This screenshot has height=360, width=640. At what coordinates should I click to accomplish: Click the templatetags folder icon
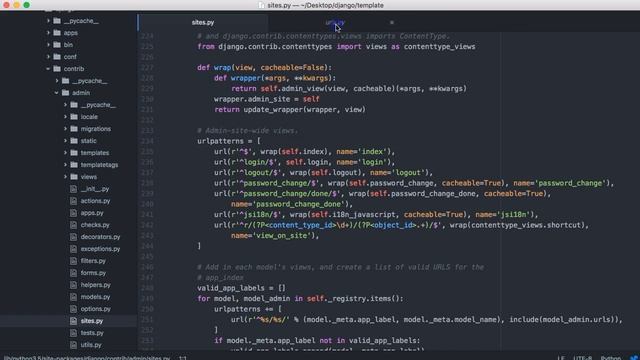point(74,164)
